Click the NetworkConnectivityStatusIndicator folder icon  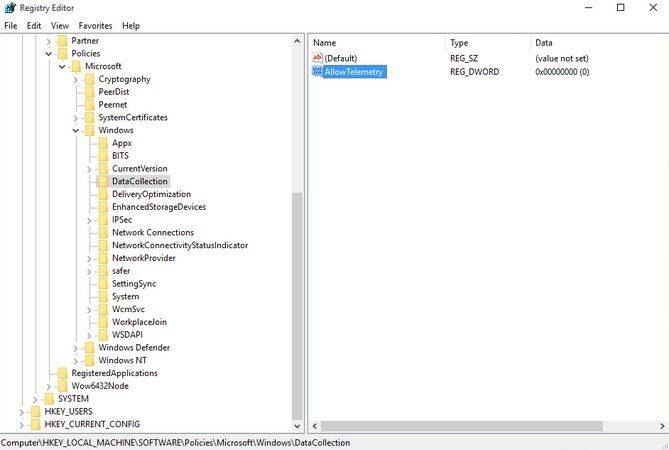click(103, 246)
